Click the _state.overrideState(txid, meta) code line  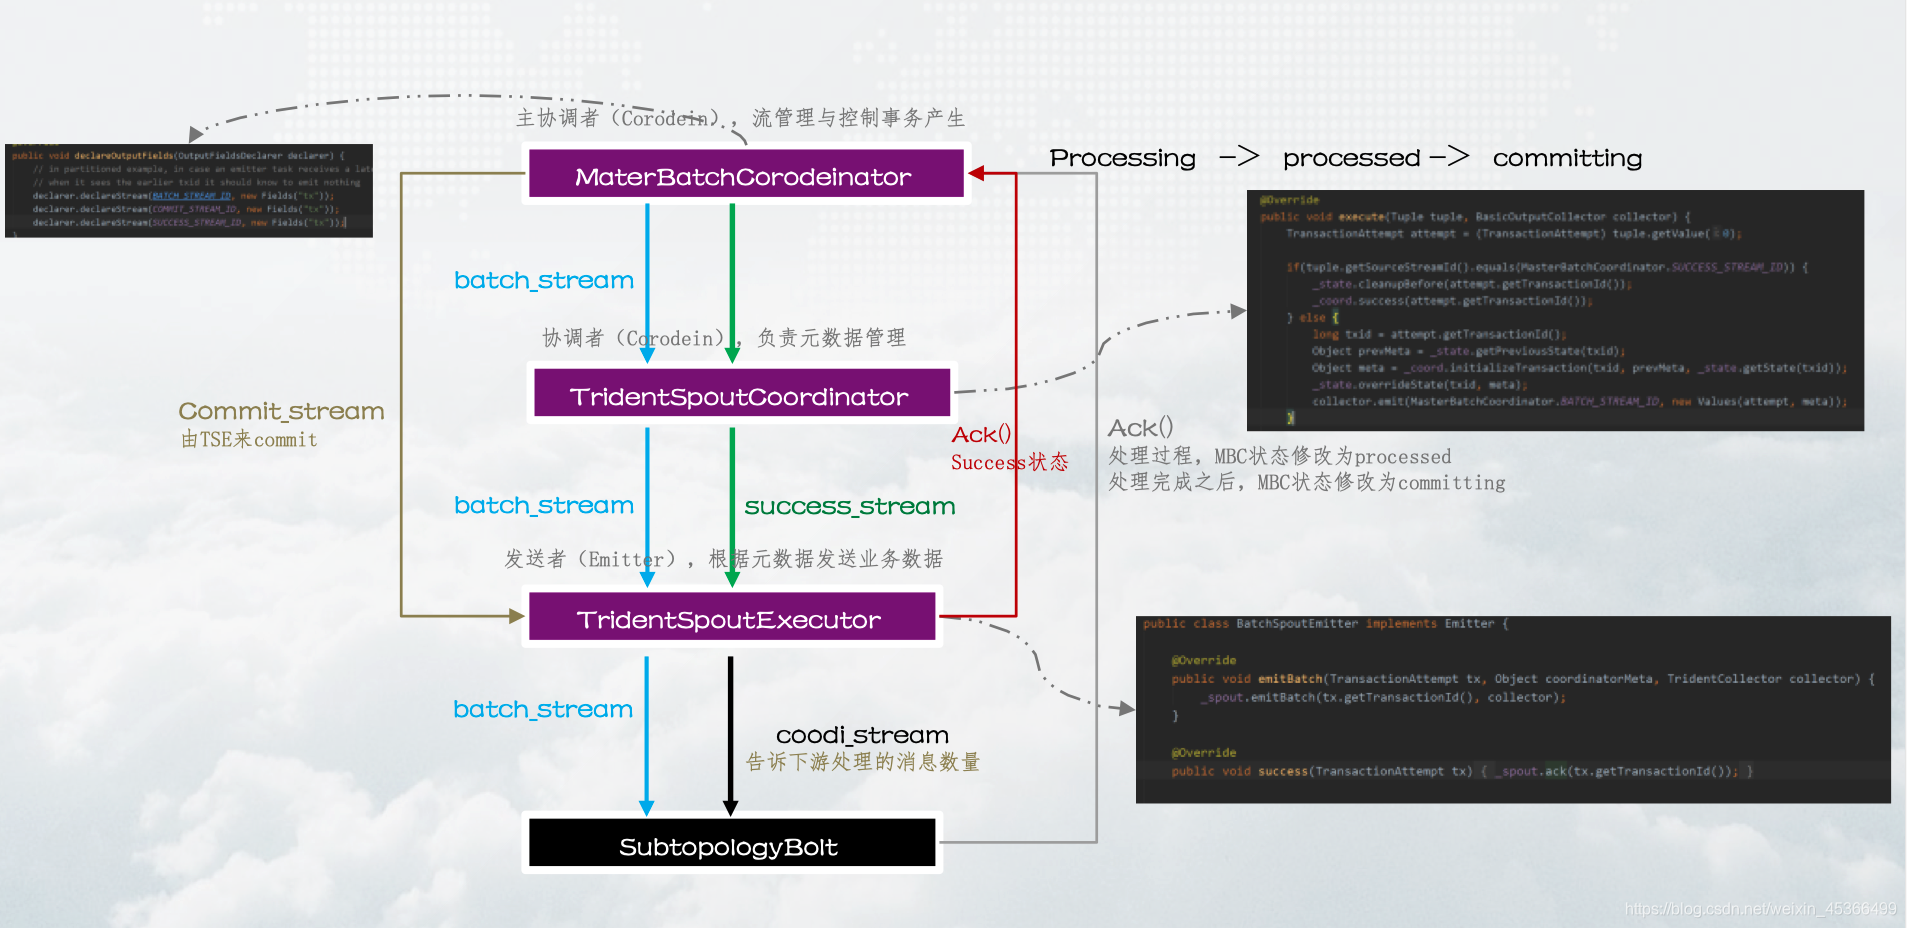[1420, 384]
